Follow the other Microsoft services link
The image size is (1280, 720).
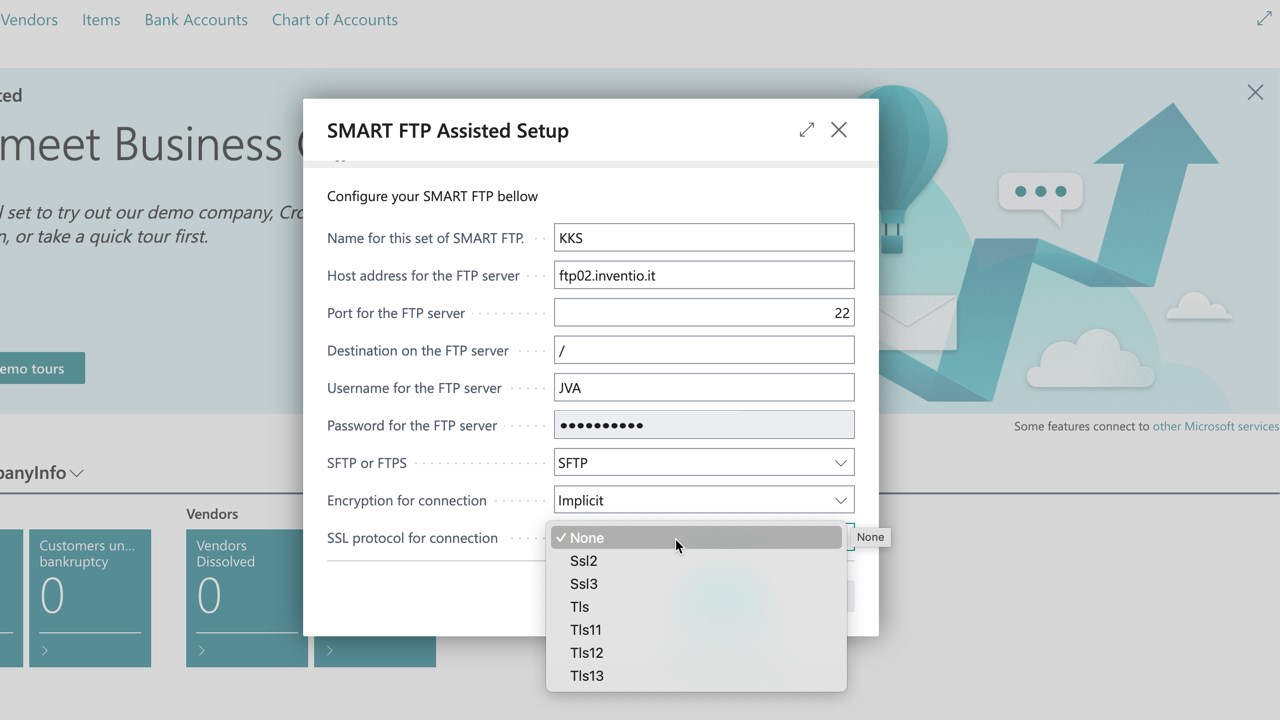(x=1215, y=426)
